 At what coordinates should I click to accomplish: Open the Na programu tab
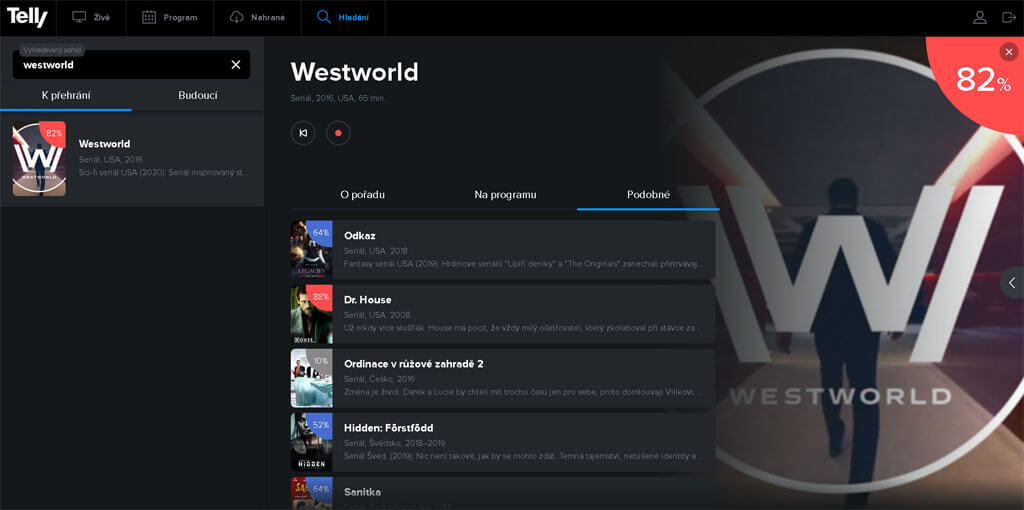505,195
